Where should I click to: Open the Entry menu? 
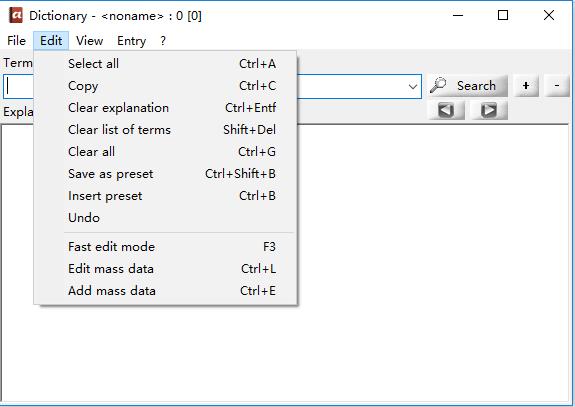pos(131,41)
